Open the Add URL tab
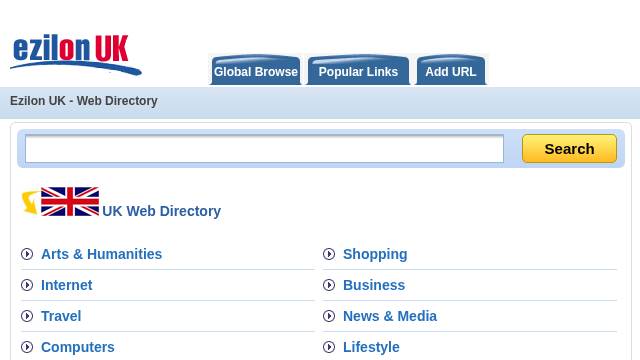Image resolution: width=640 pixels, height=360 pixels. click(451, 70)
